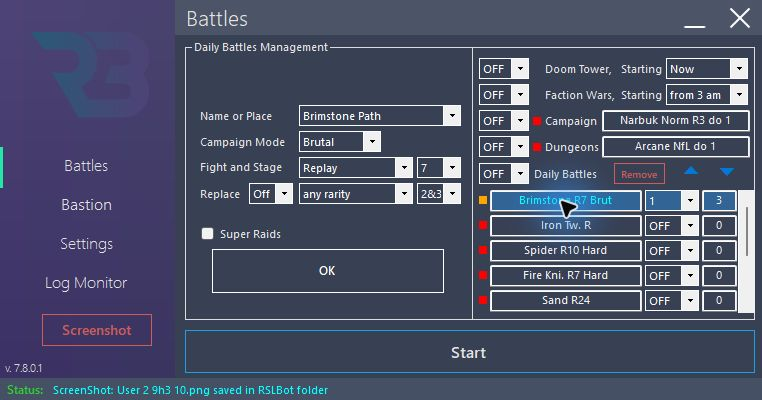
Task: Select Narbuk Norm R3 do 1 campaign entry
Action: [x=675, y=121]
